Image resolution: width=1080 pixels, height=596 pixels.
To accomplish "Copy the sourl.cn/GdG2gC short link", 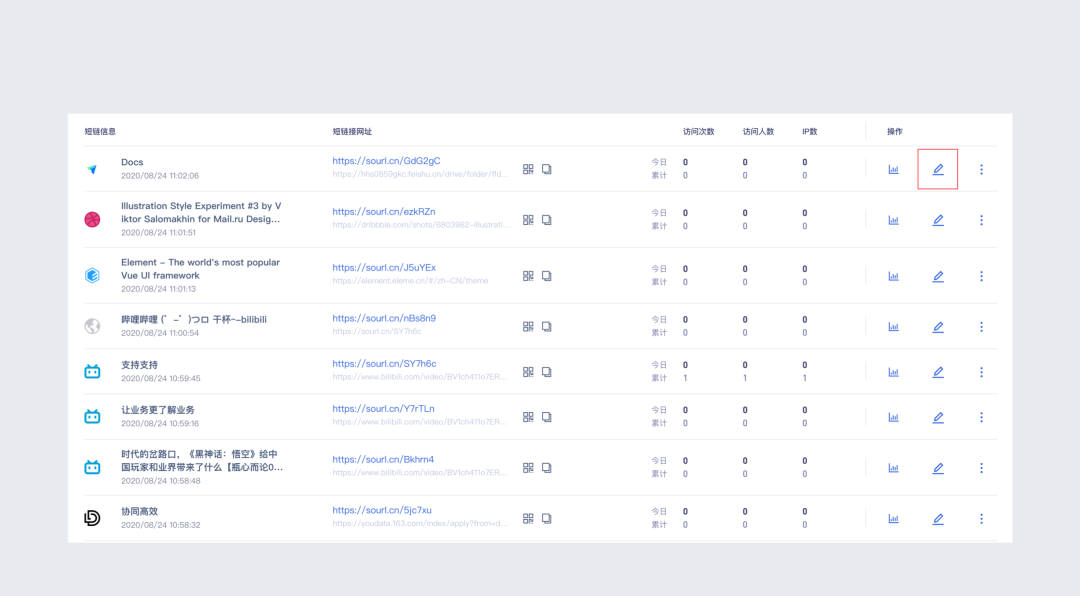I will (547, 169).
